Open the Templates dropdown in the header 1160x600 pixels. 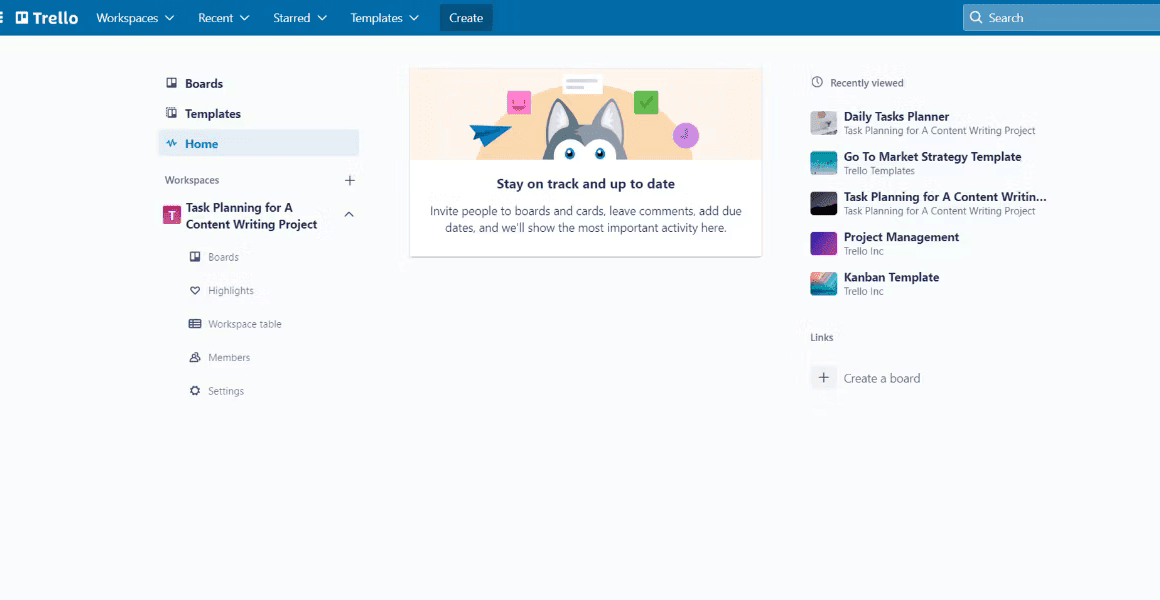[385, 18]
